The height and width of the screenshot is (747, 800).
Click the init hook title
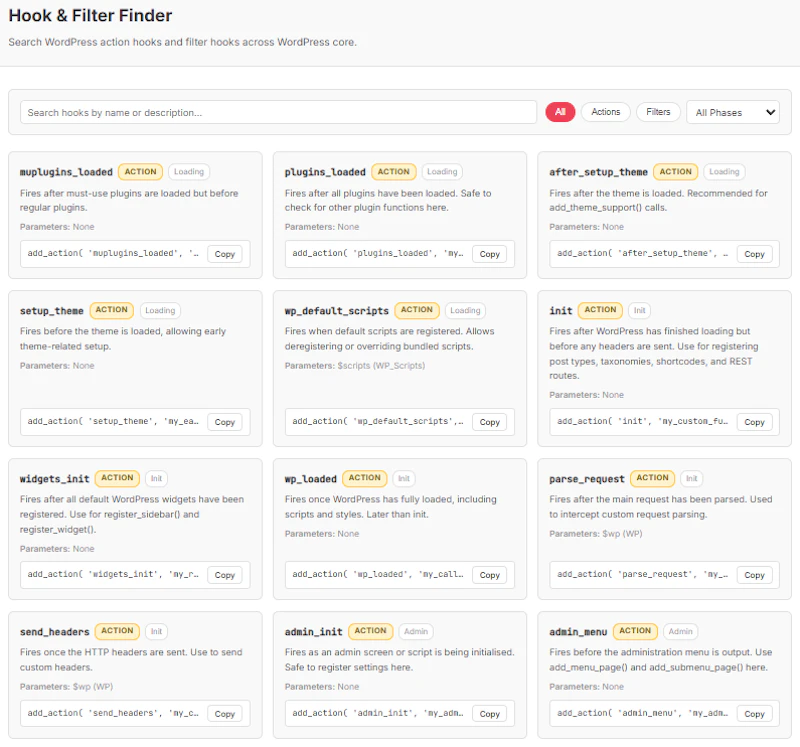point(561,311)
